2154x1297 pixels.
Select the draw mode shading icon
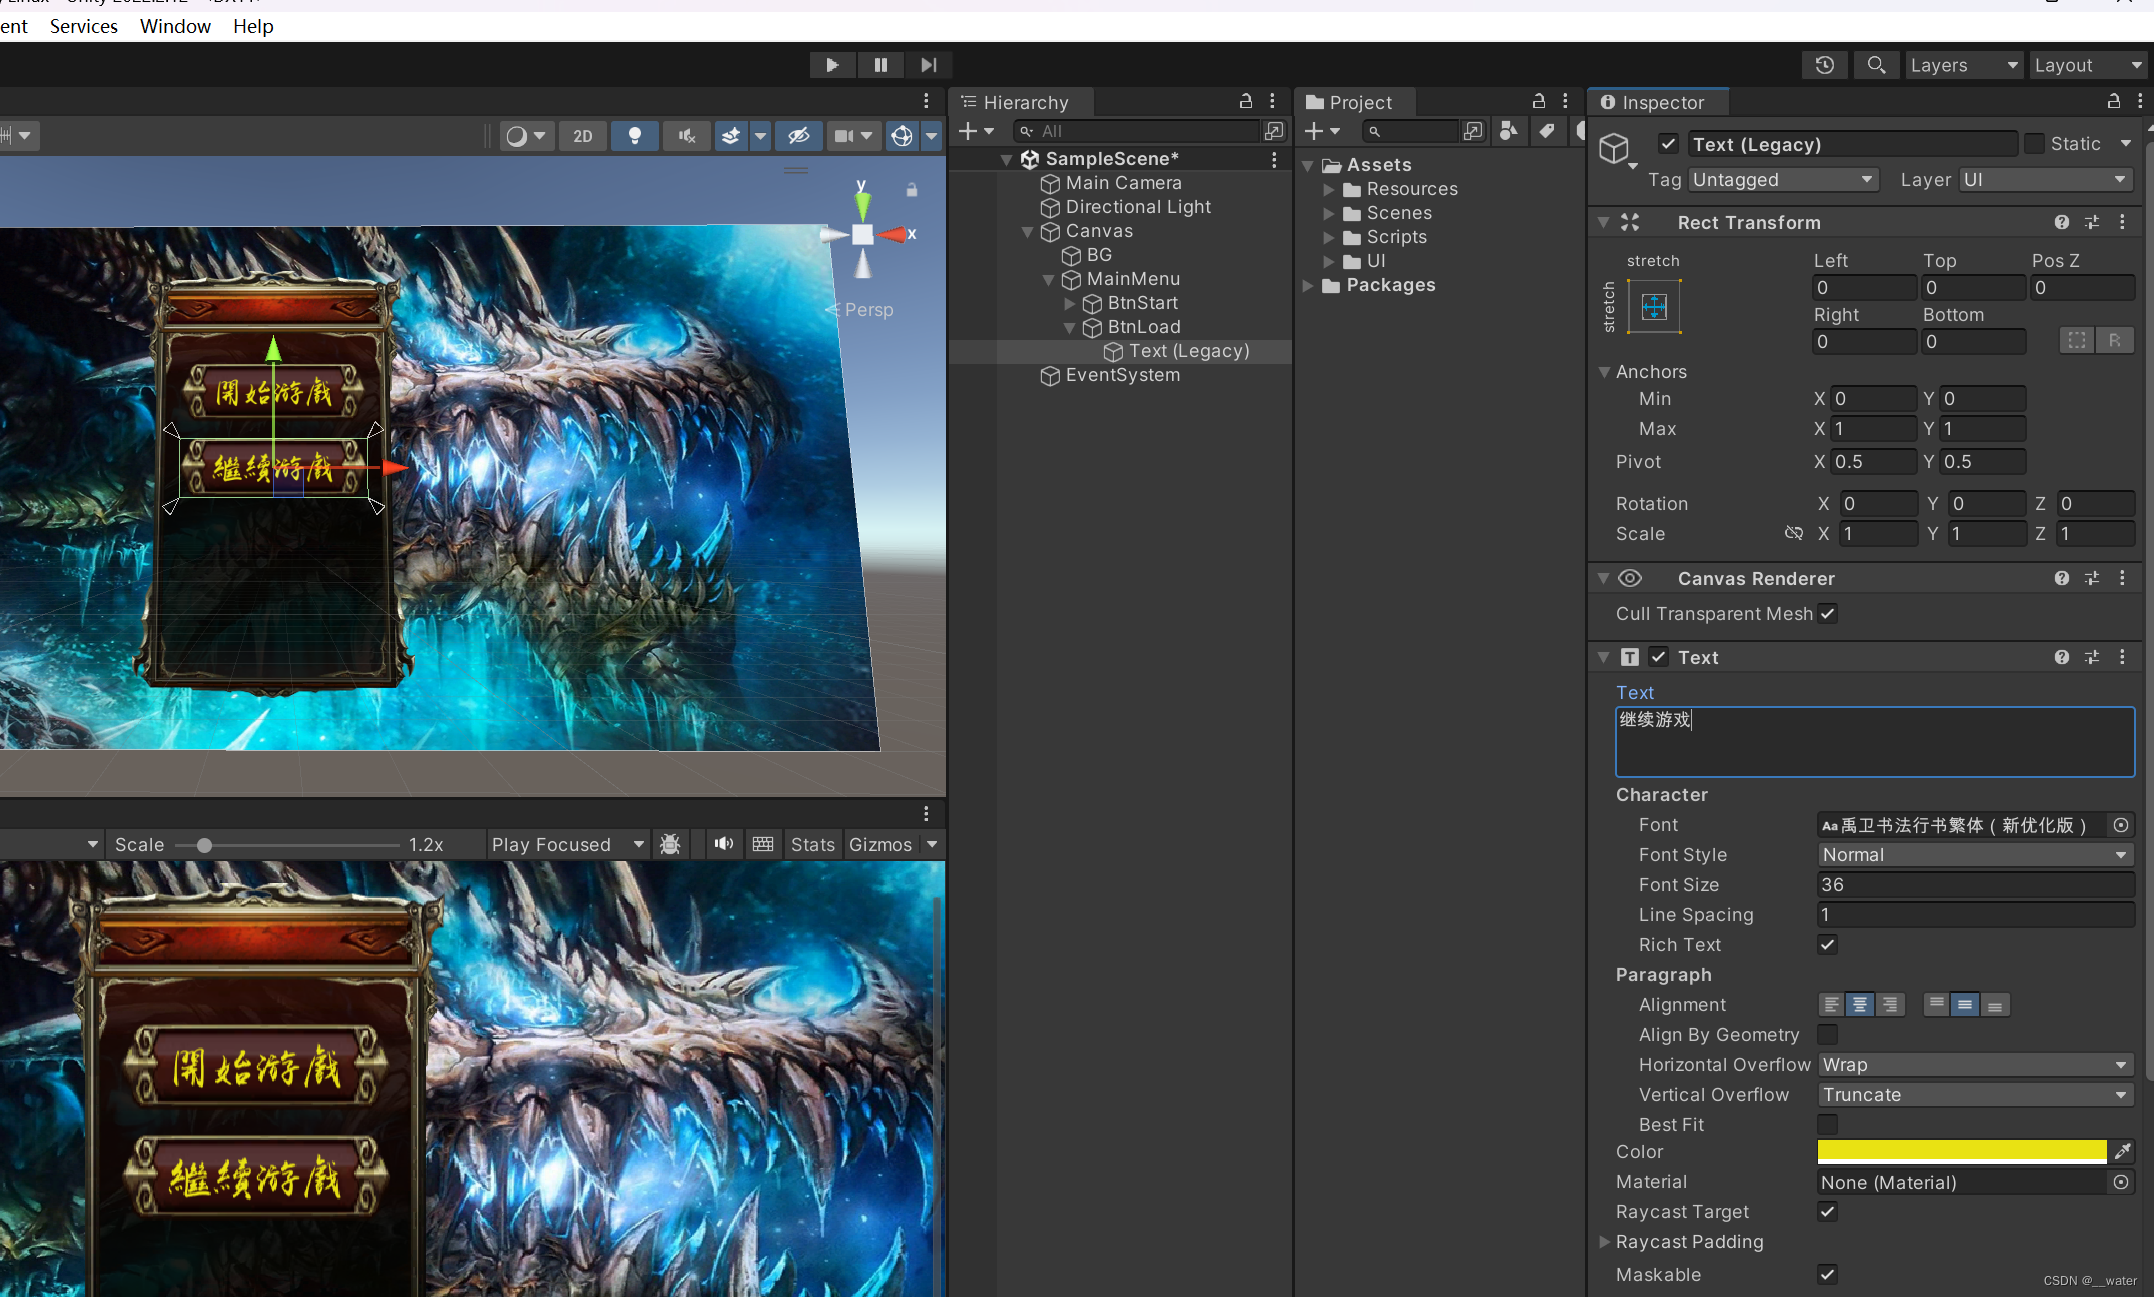[x=516, y=136]
